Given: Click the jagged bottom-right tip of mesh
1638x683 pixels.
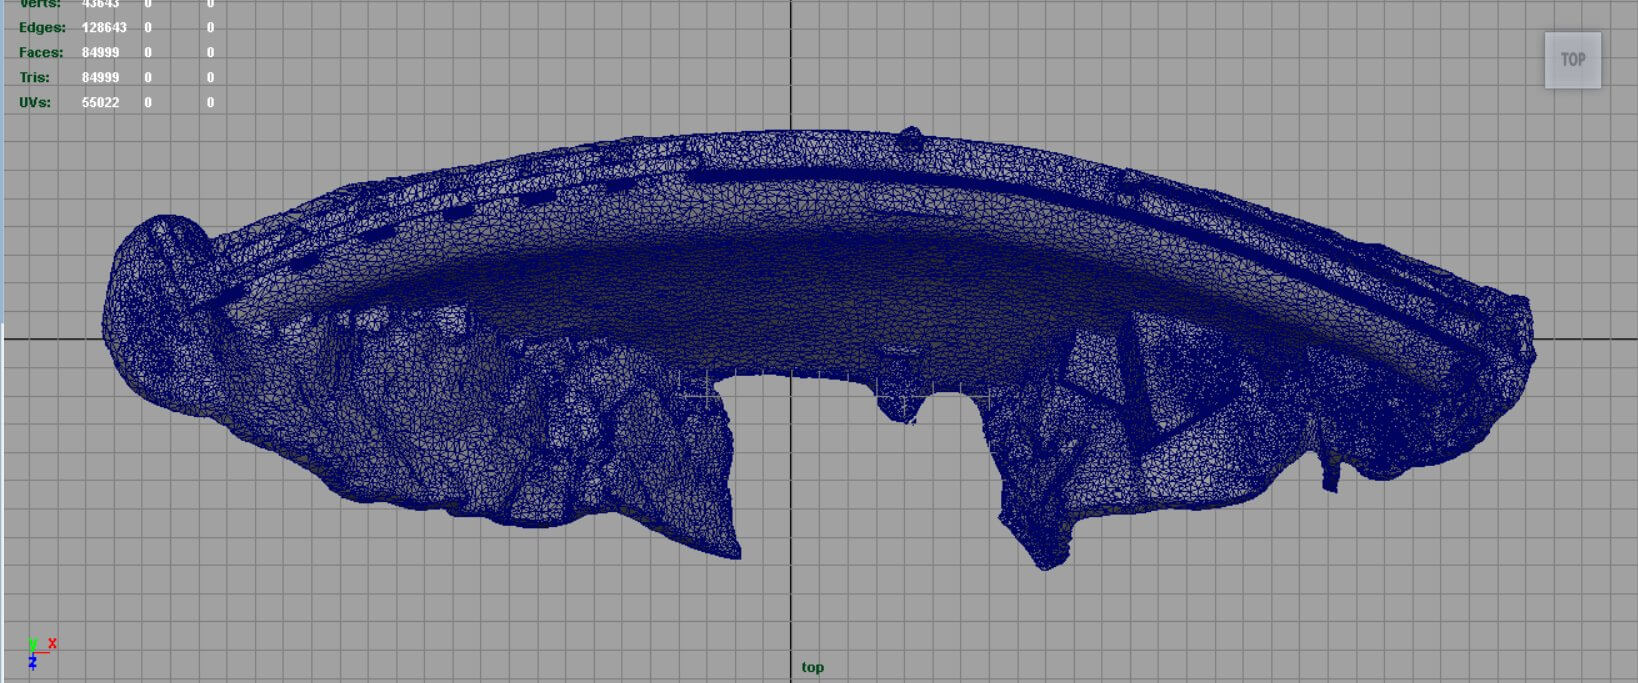Looking at the screenshot, I should pyautogui.click(x=1045, y=562).
